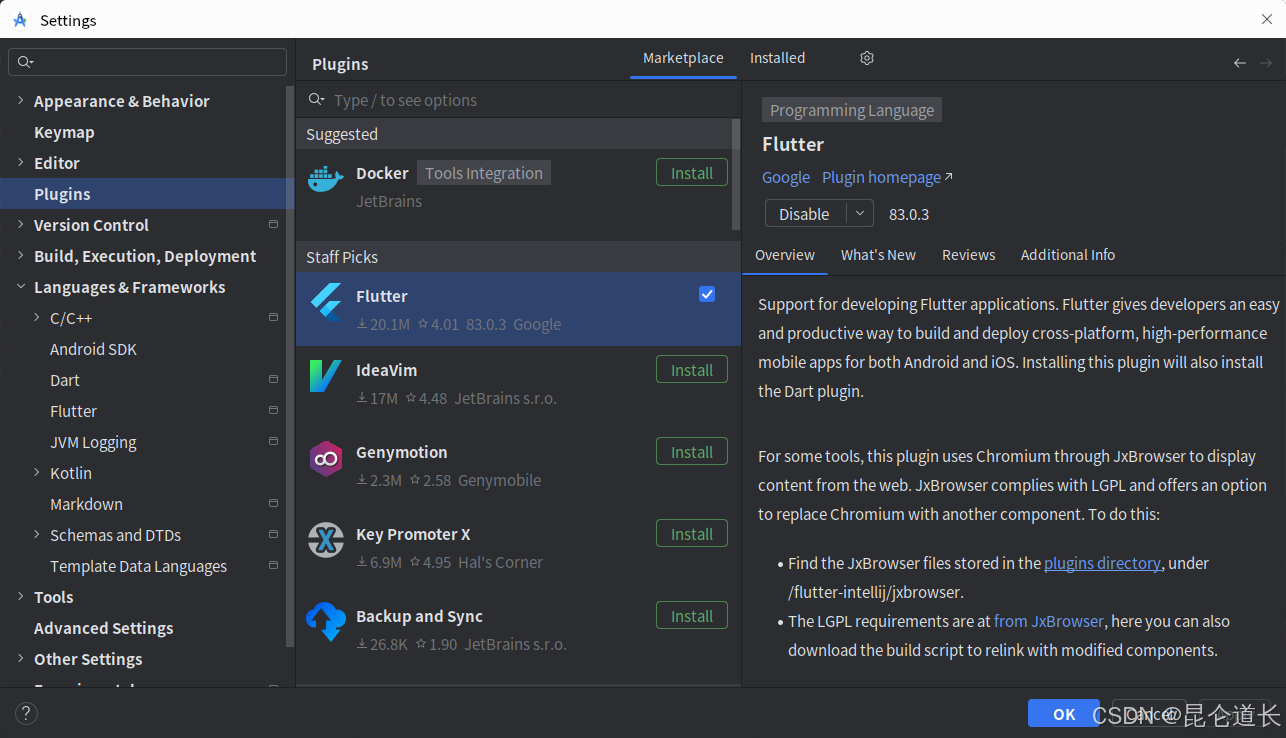The height and width of the screenshot is (738, 1286).
Task: Go forward with the right arrow icon
Action: (1266, 63)
